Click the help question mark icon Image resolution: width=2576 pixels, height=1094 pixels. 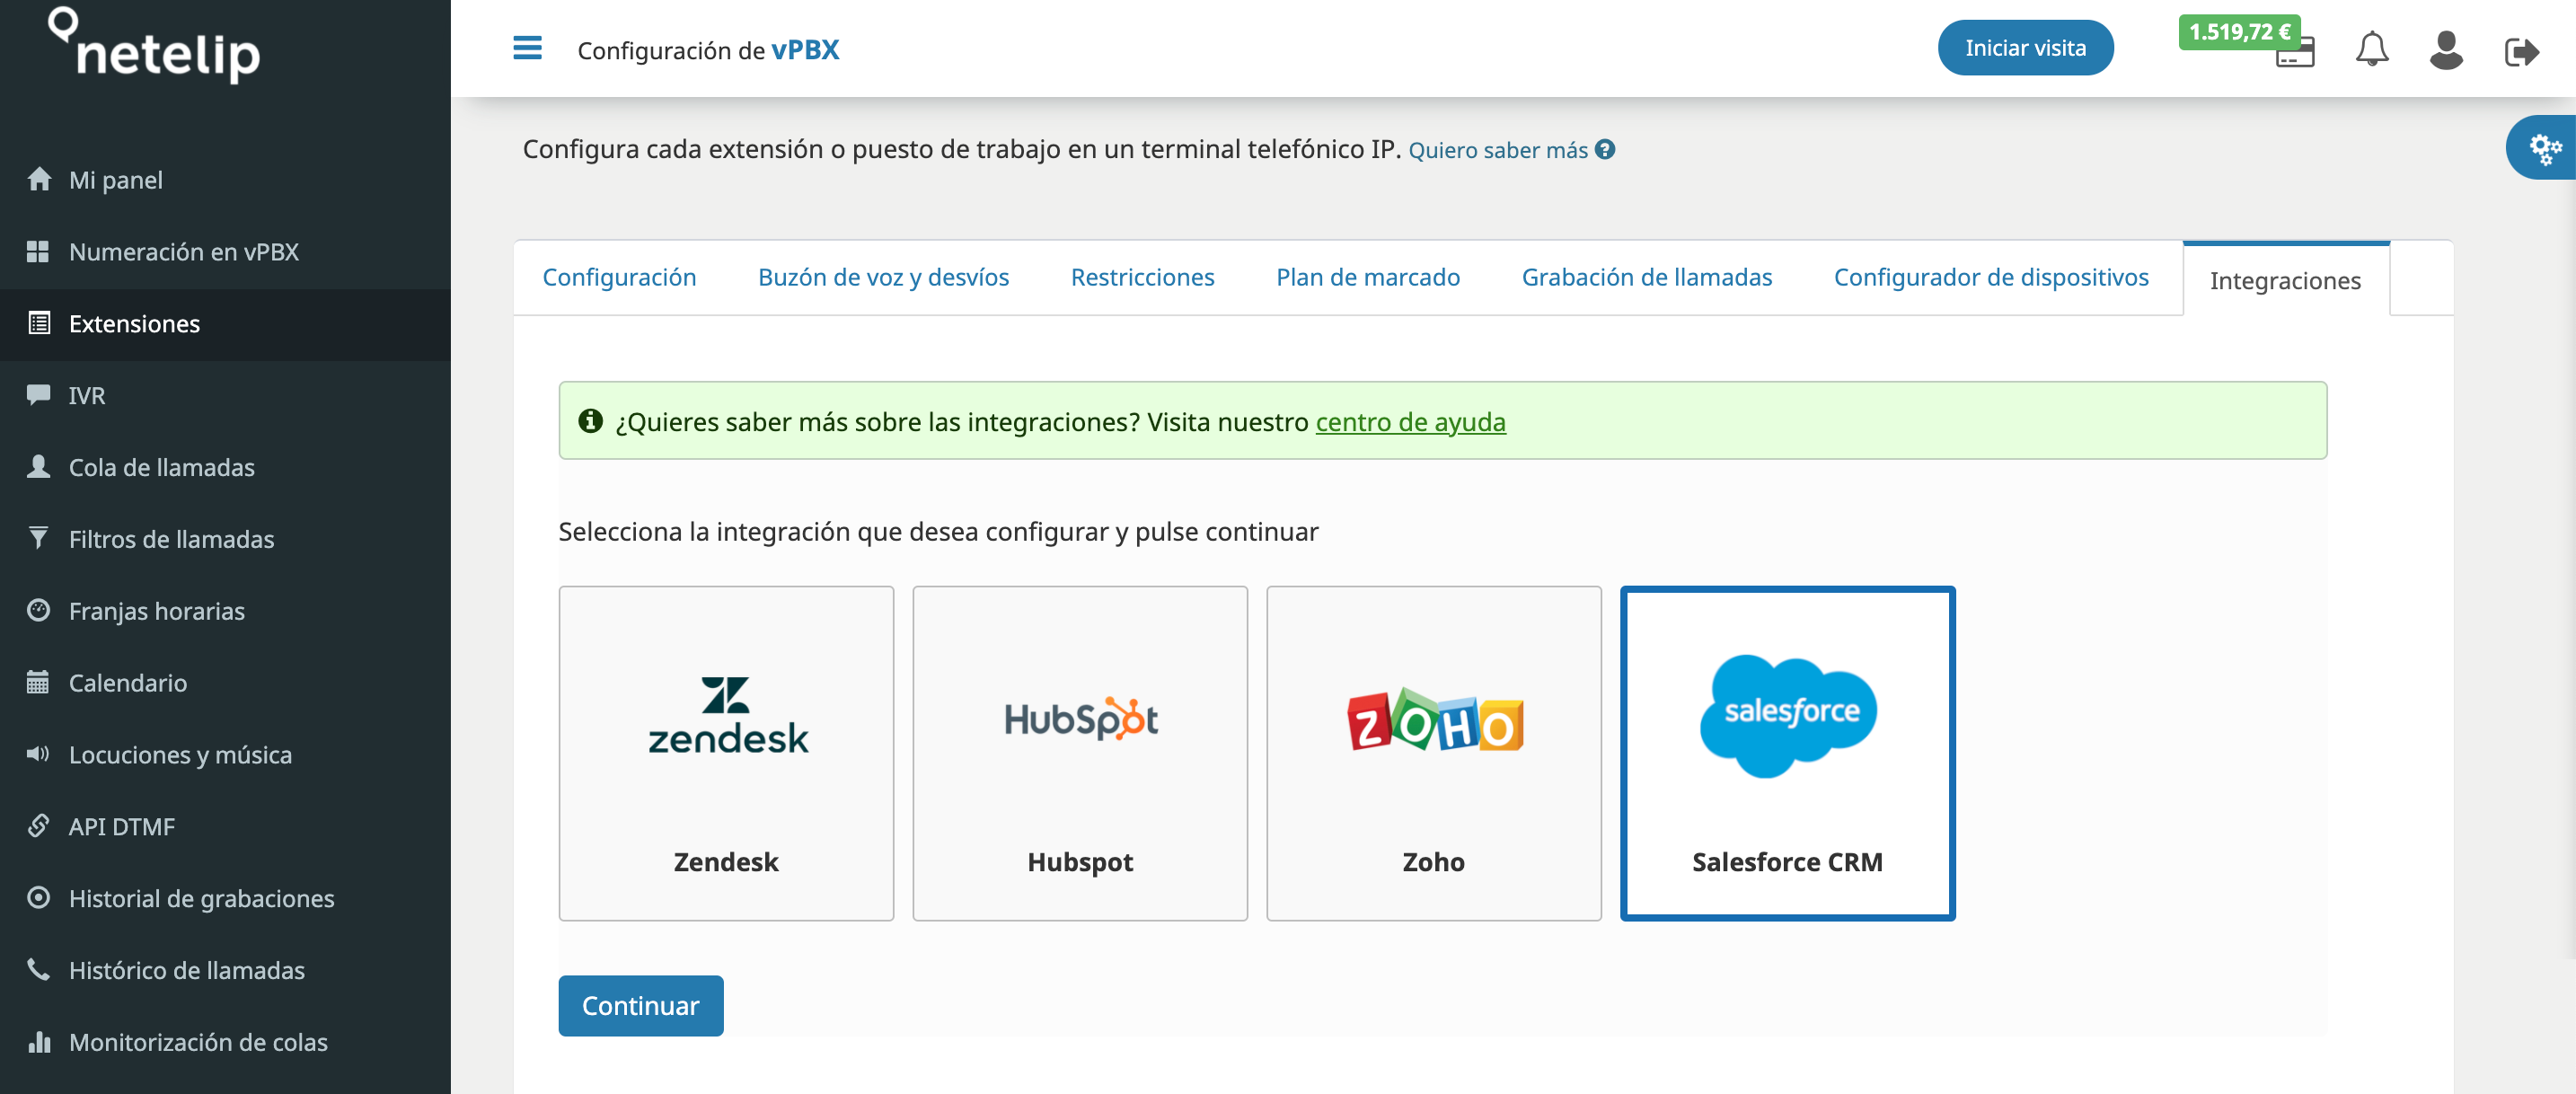[1605, 150]
